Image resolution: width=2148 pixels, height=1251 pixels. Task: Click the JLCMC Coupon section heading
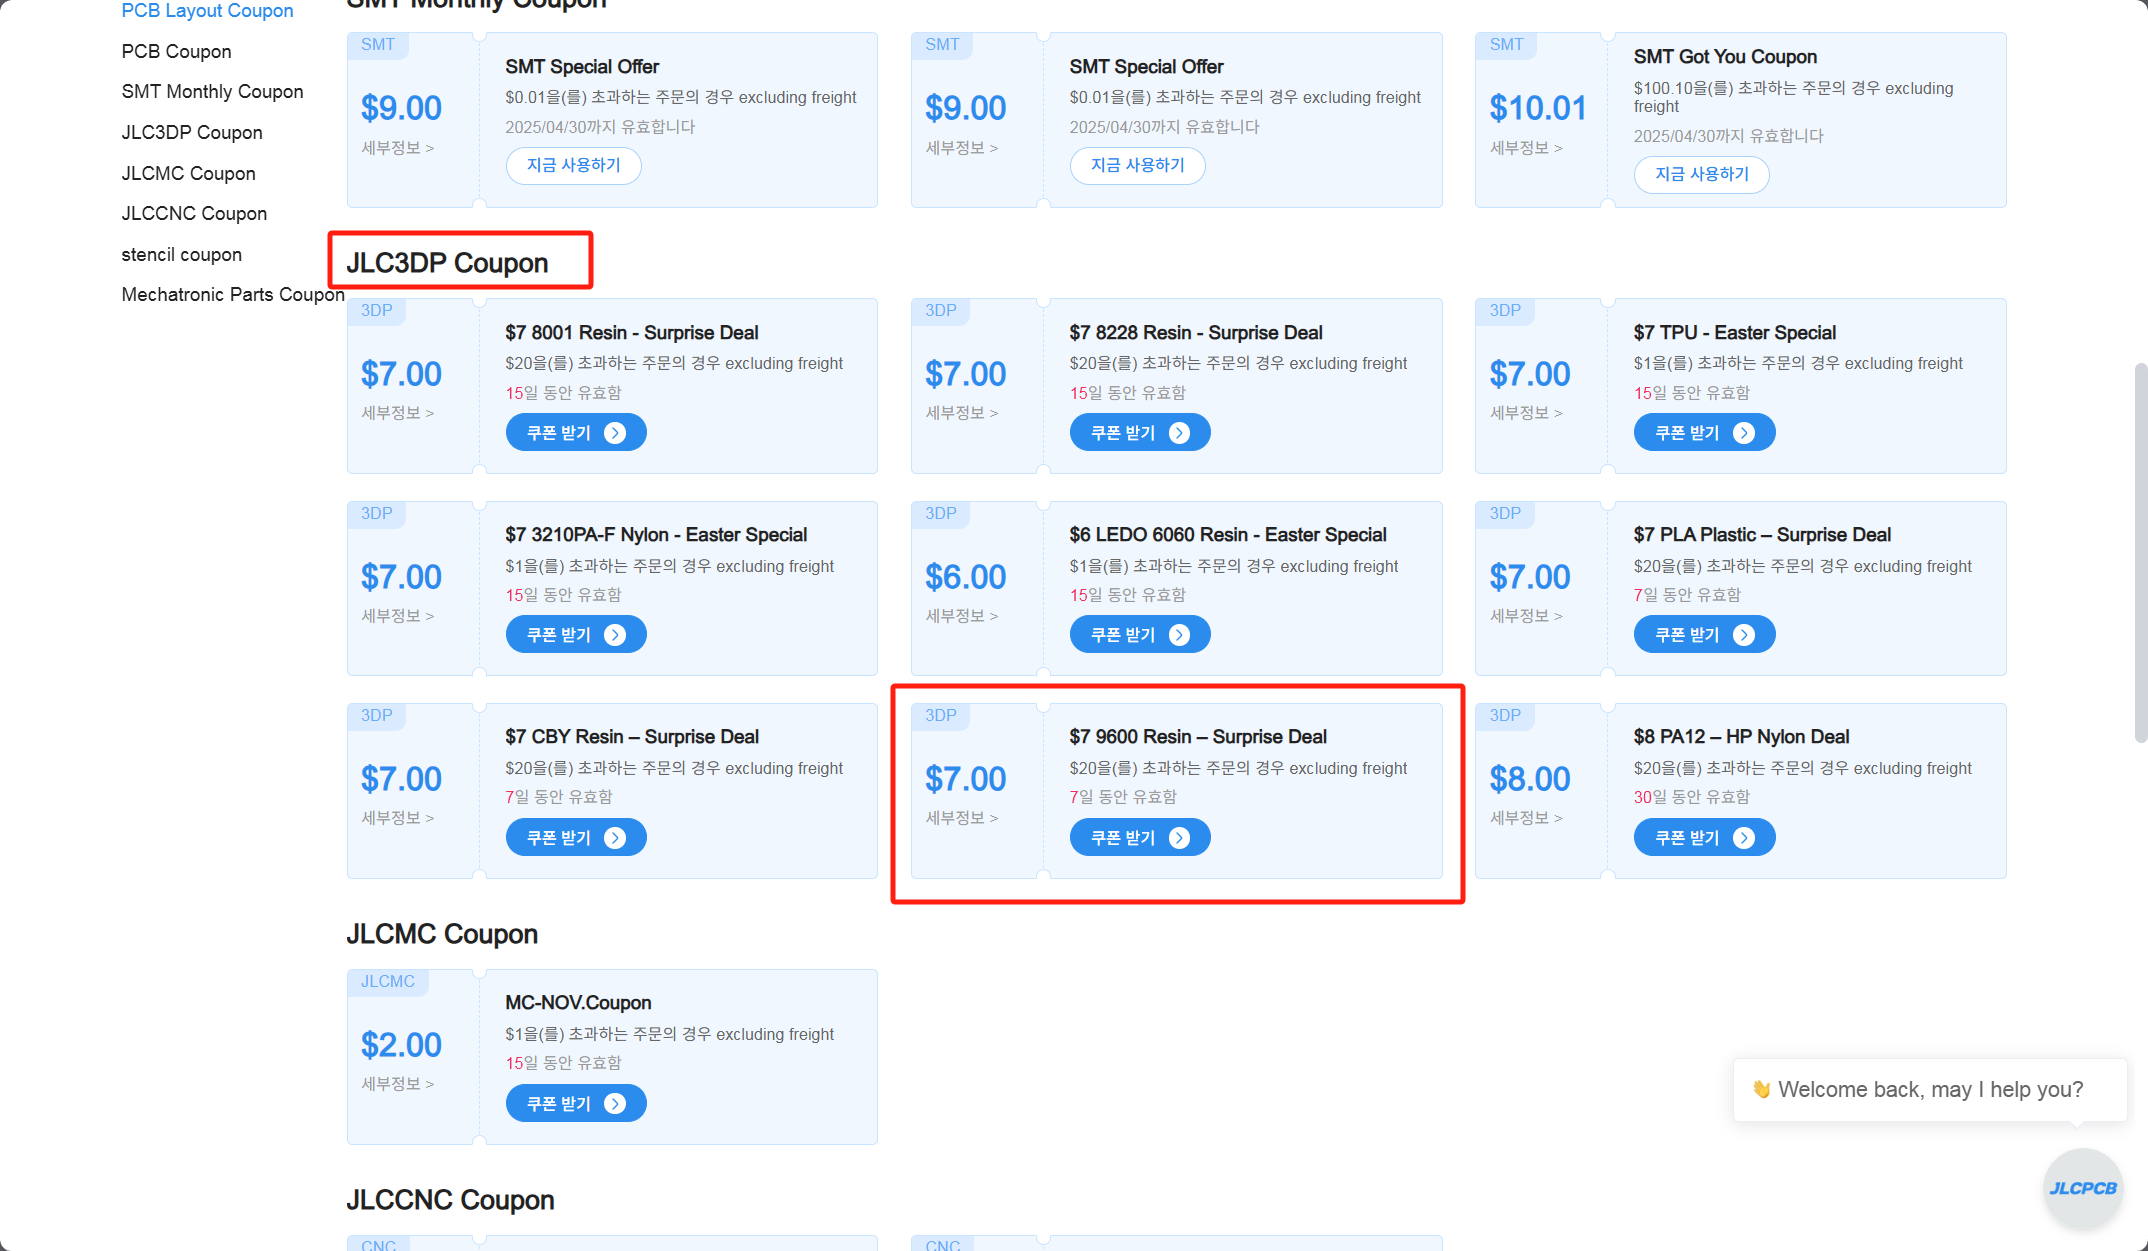pos(442,934)
